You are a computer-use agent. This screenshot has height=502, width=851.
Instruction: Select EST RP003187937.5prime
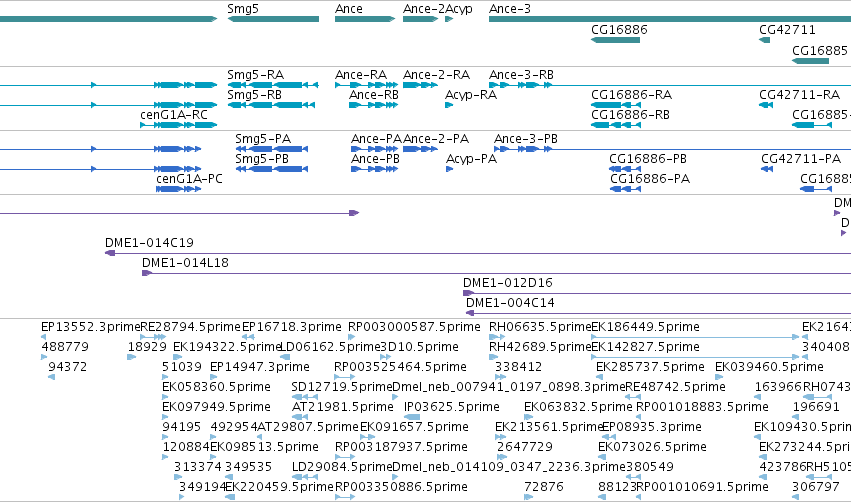pyautogui.click(x=401, y=448)
